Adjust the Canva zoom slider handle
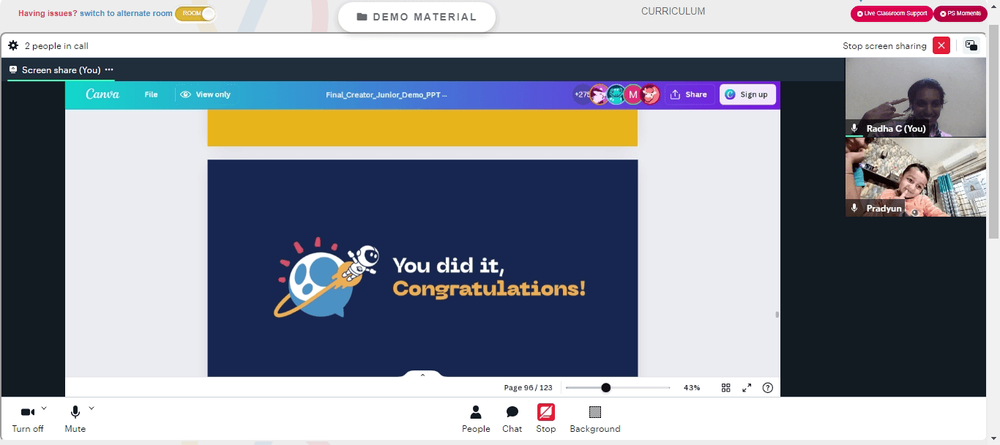Image resolution: width=1000 pixels, height=445 pixels. pyautogui.click(x=606, y=388)
